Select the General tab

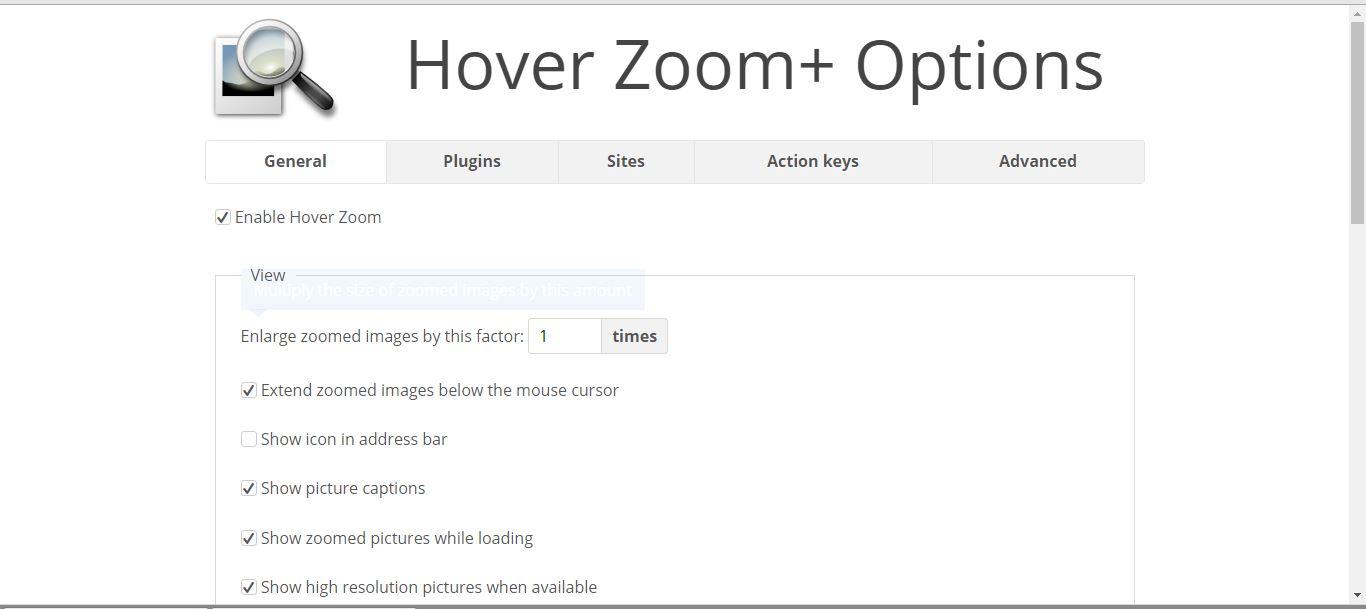pyautogui.click(x=295, y=161)
